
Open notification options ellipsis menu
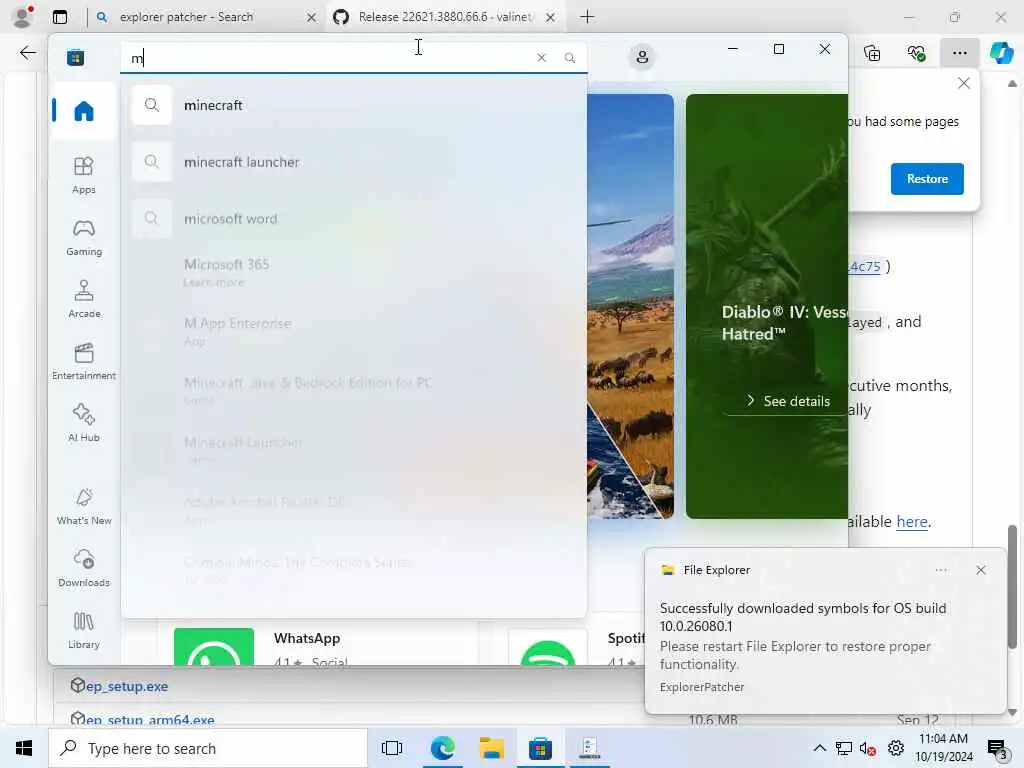pos(940,570)
